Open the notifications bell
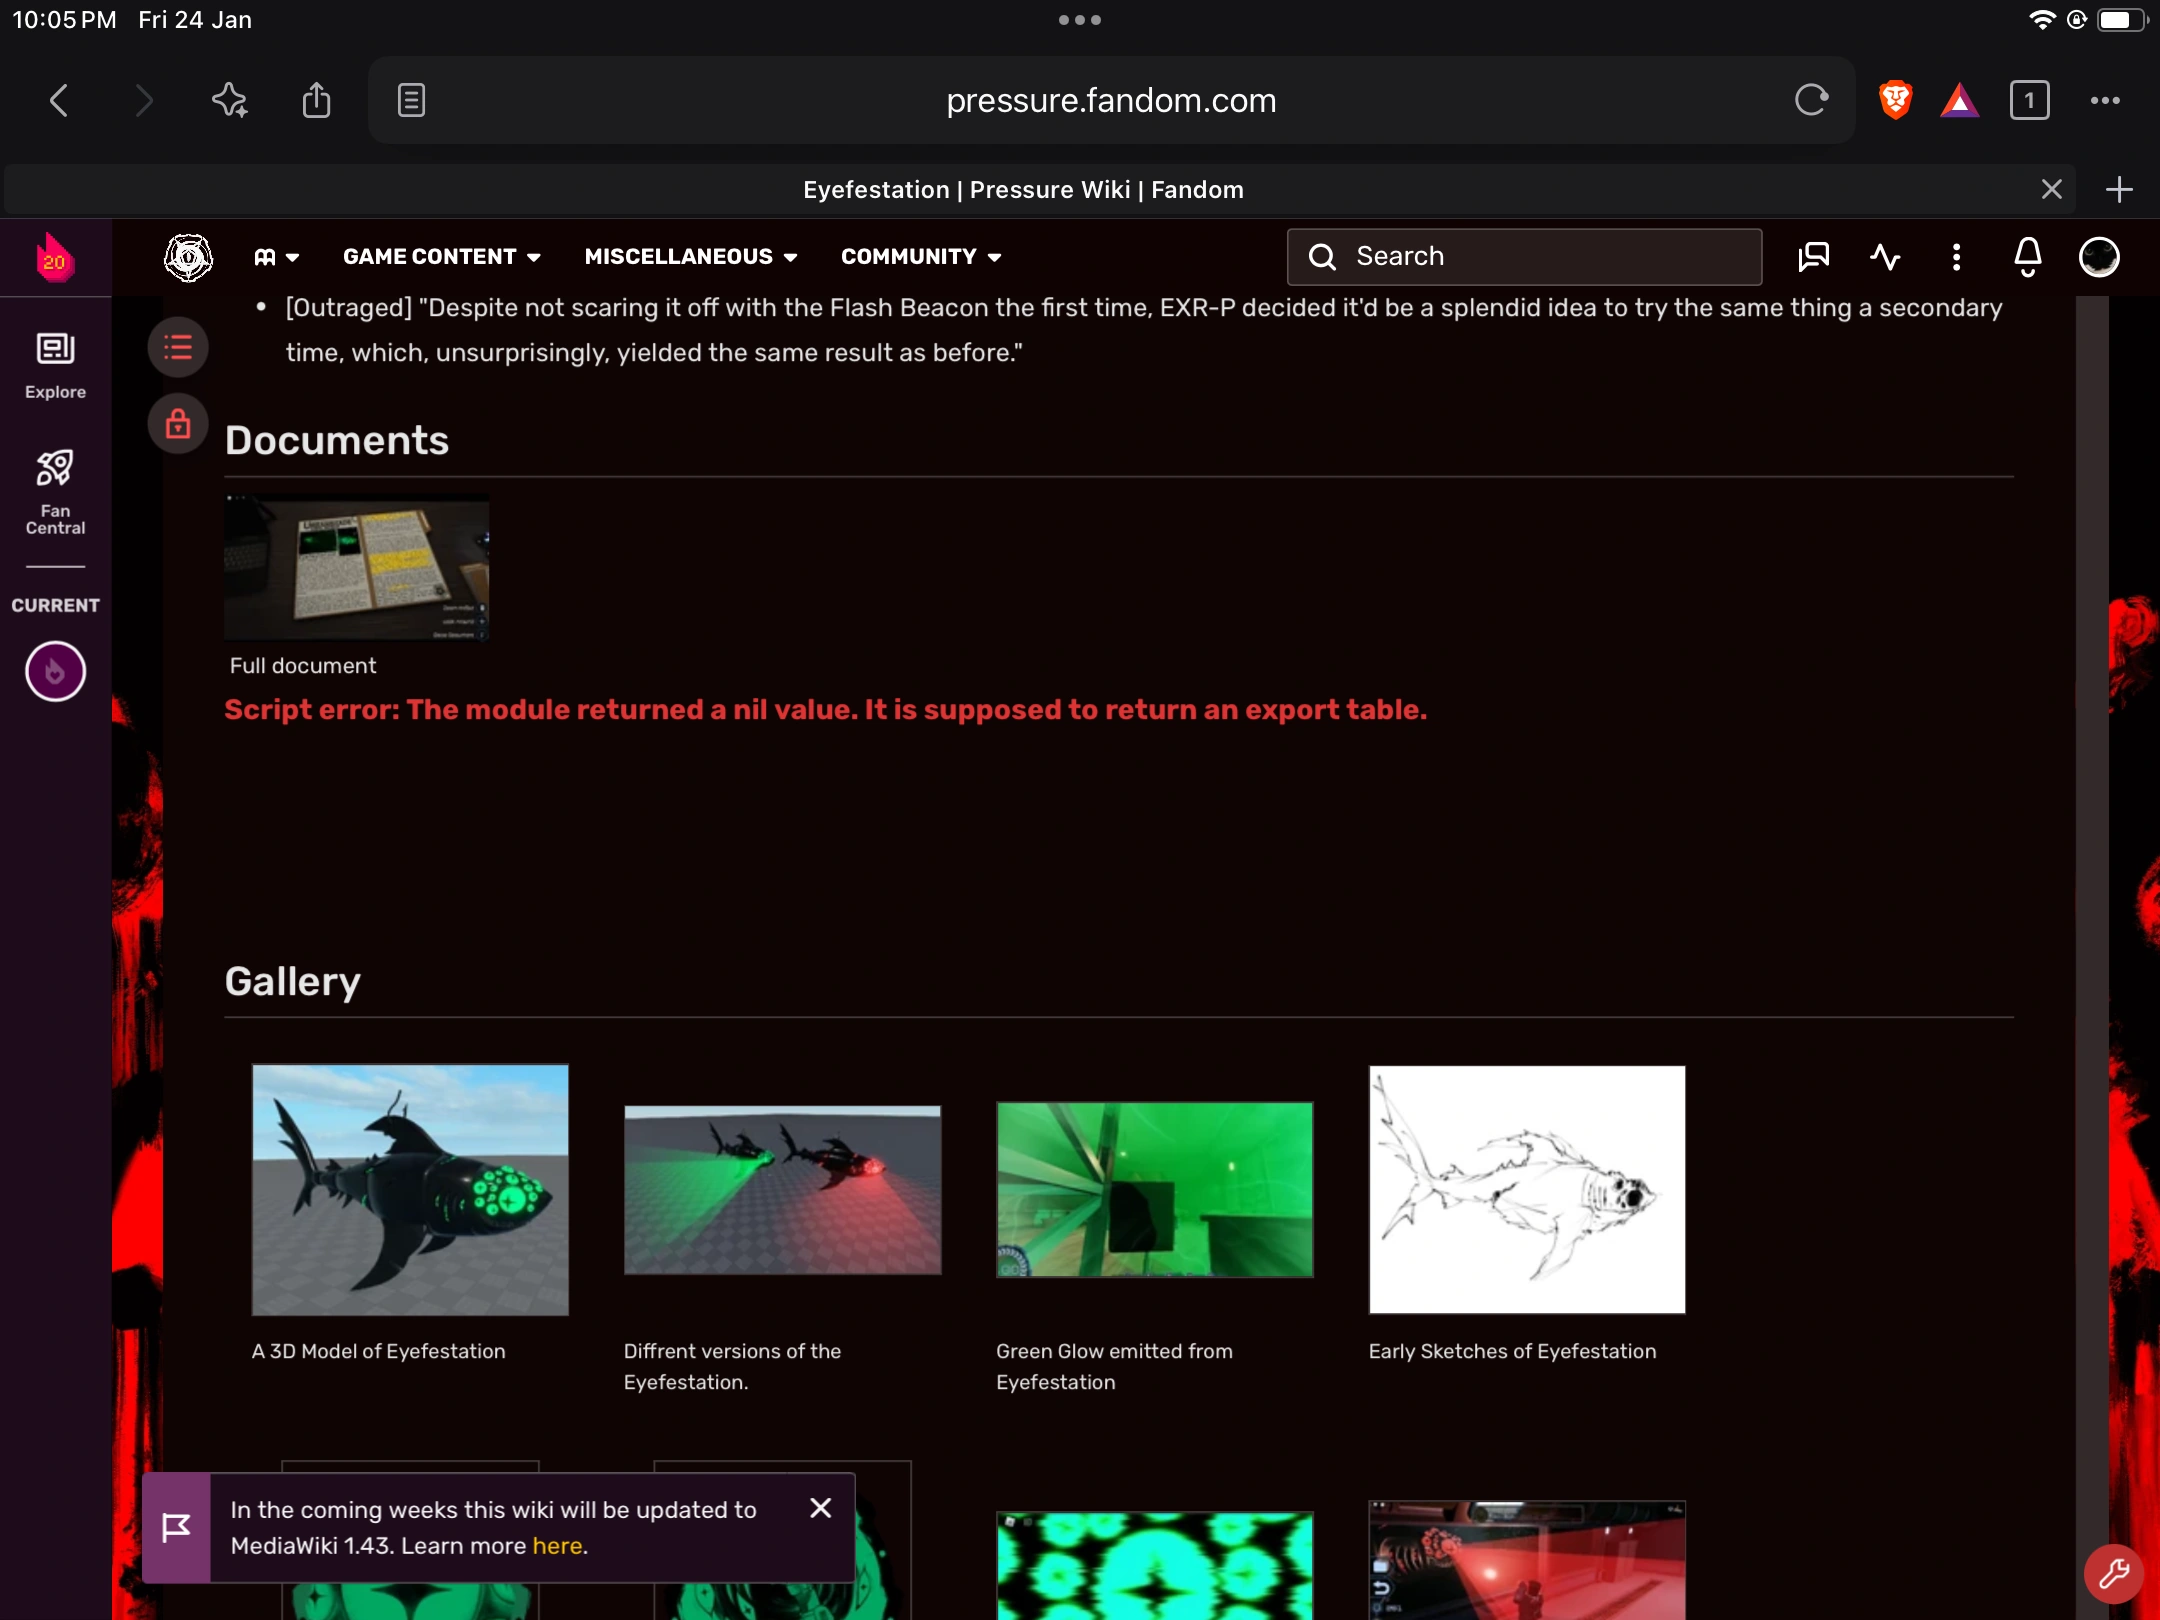Image resolution: width=2160 pixels, height=1620 pixels. pos(2027,257)
